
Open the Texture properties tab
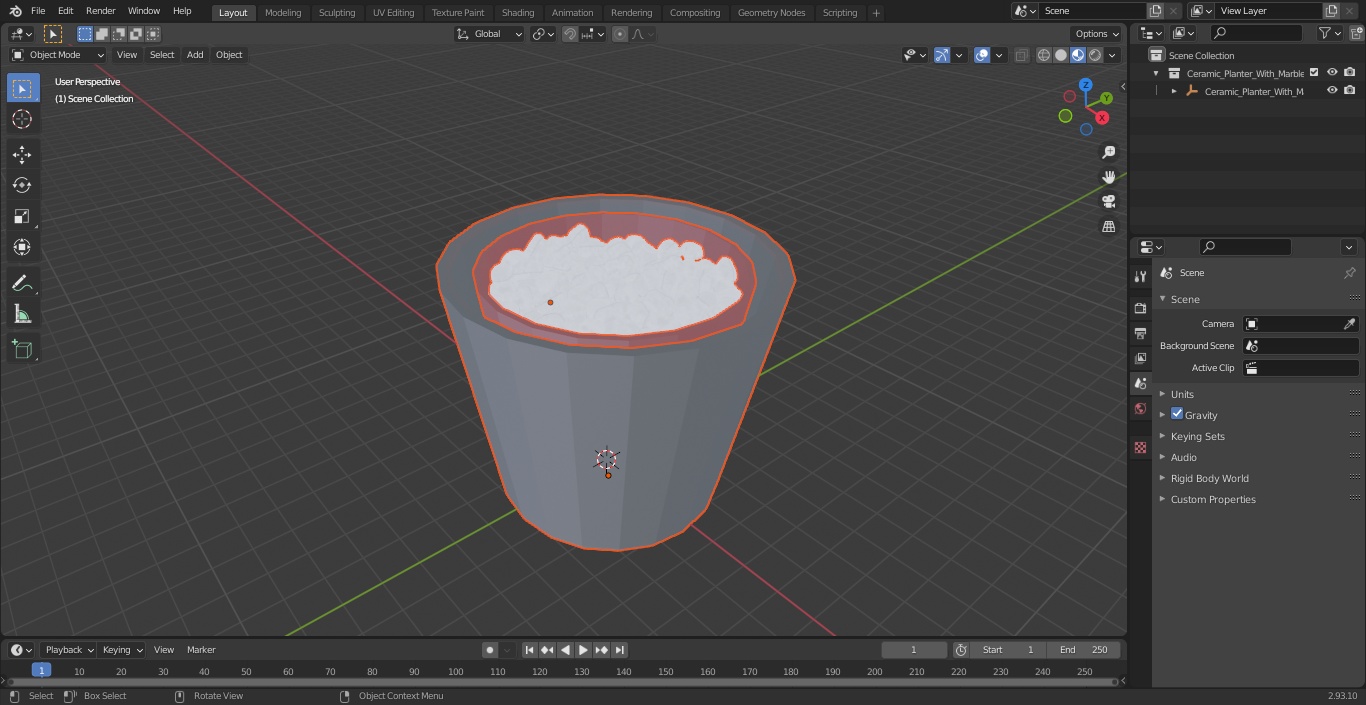click(x=1140, y=447)
